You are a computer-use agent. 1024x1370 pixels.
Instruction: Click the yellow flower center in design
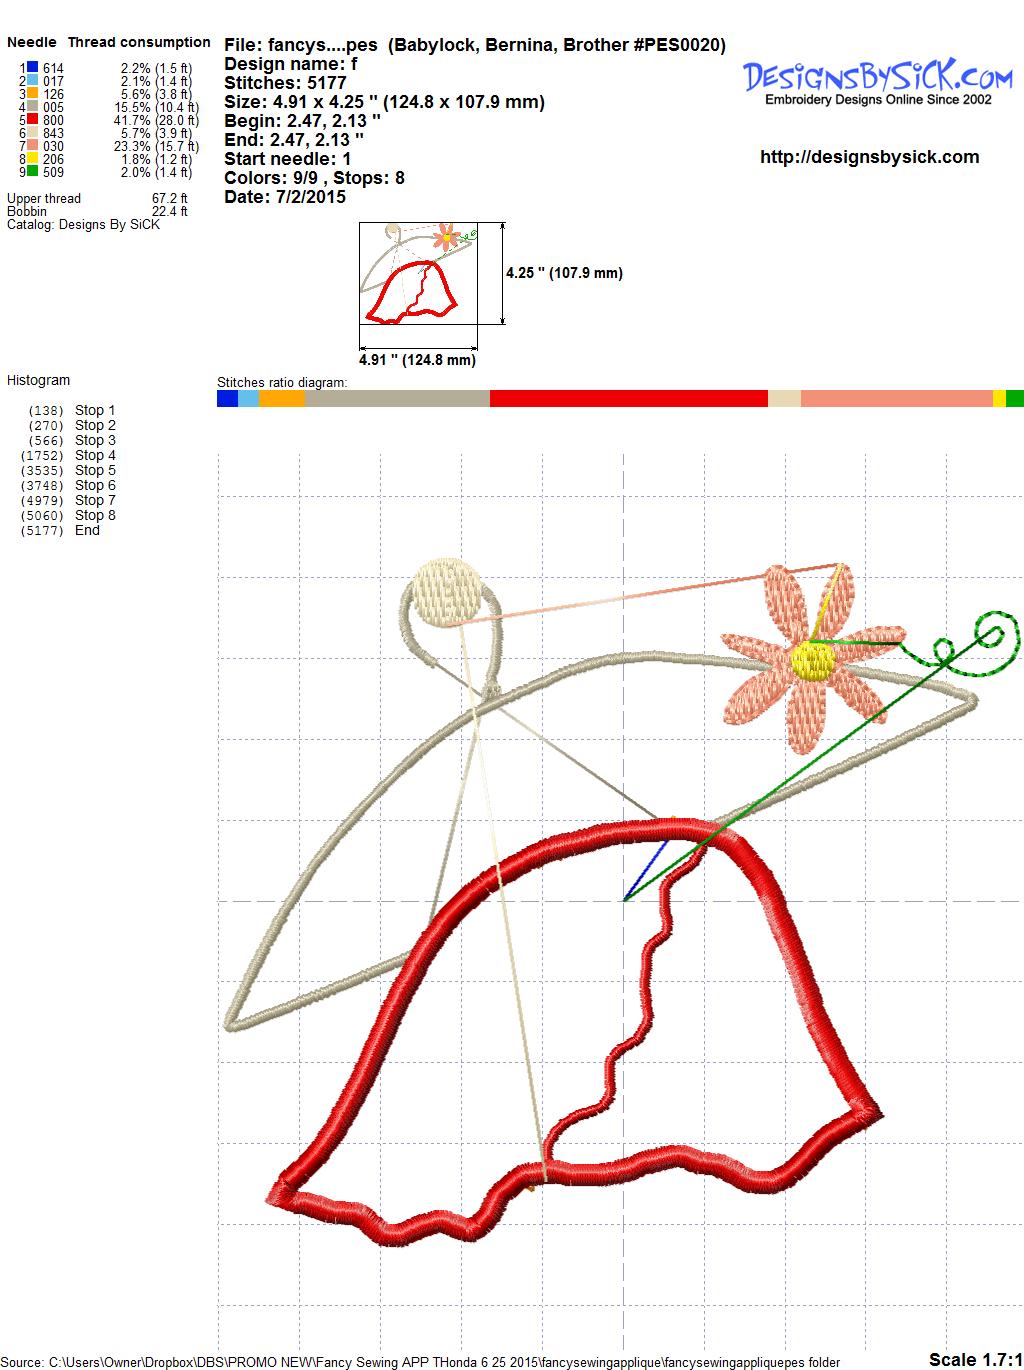(x=812, y=660)
